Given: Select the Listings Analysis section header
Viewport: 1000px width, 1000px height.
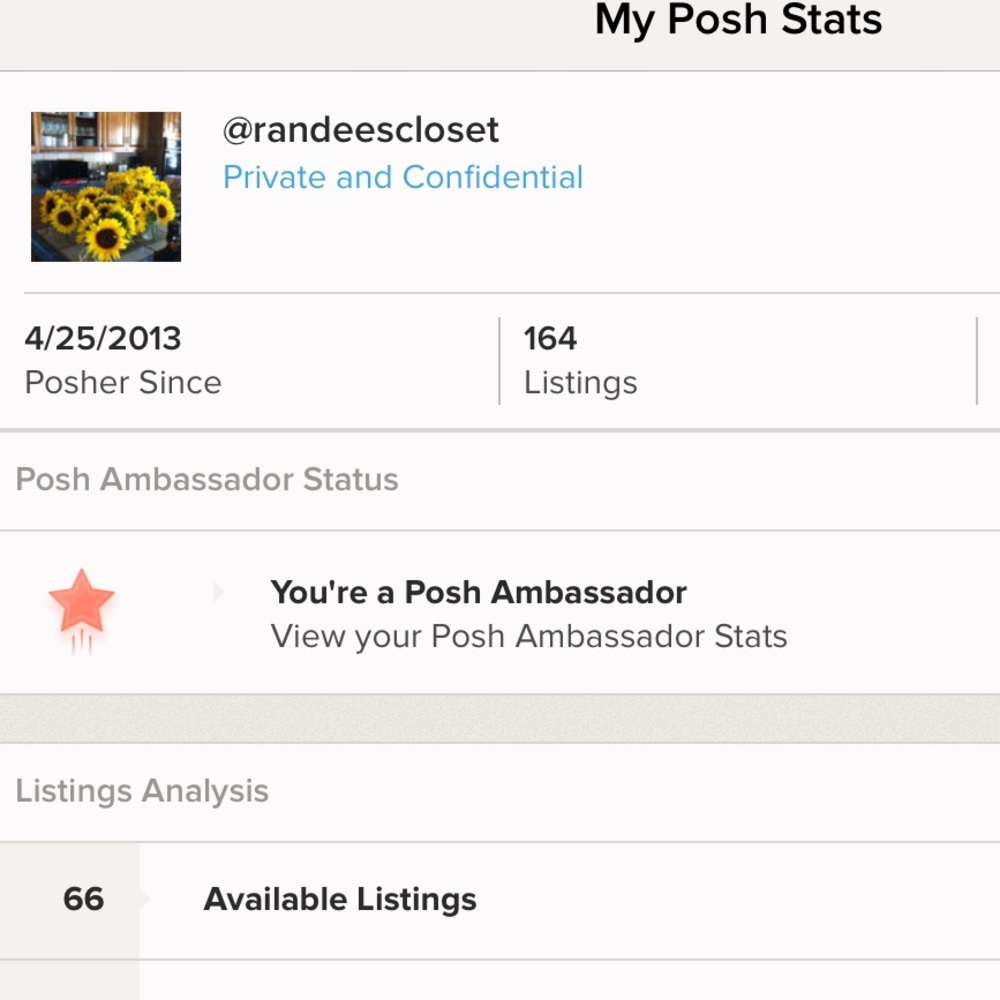Looking at the screenshot, I should pyautogui.click(x=141, y=790).
